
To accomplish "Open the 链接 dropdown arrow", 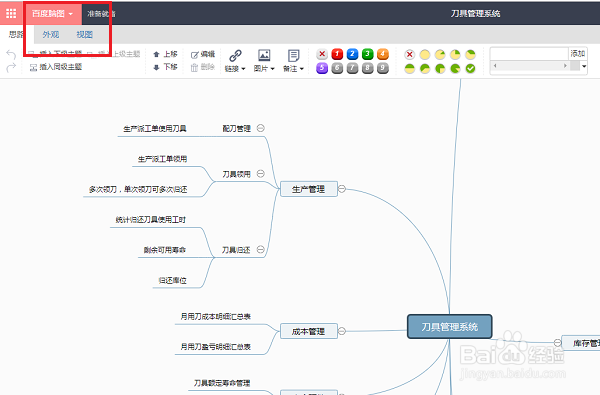I will tap(243, 69).
